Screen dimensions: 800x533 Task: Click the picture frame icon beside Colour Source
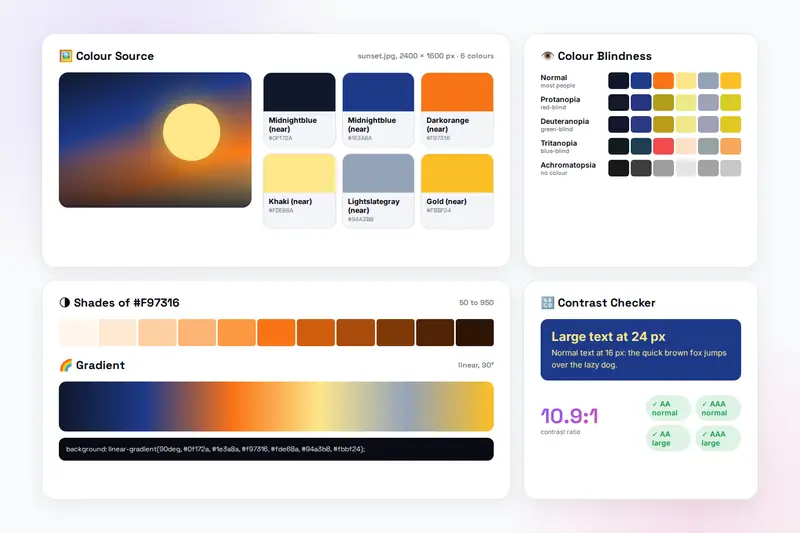(x=66, y=56)
